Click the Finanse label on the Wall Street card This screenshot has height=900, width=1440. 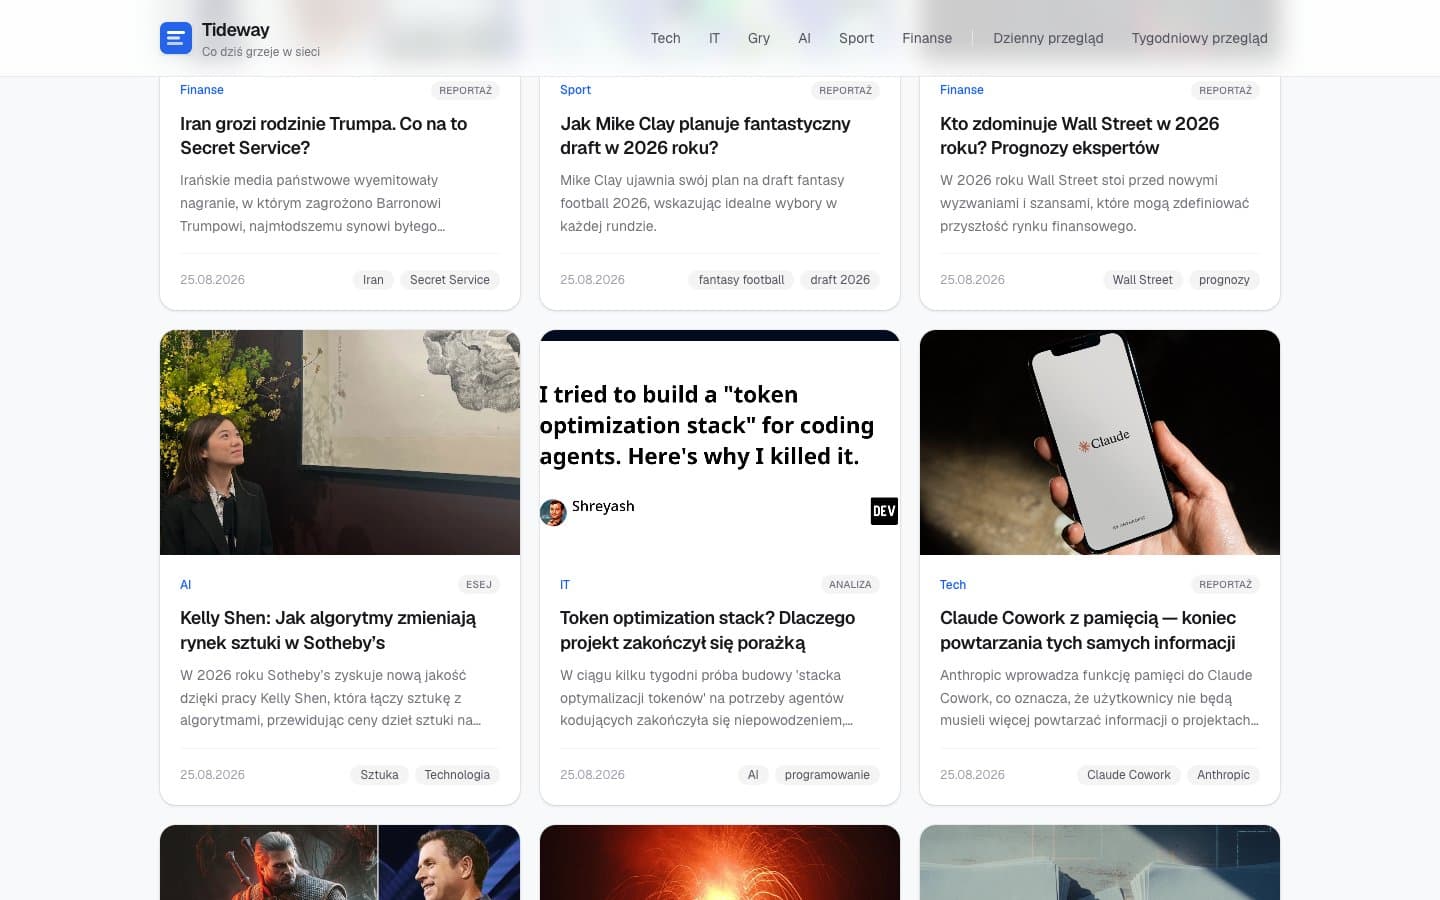[x=962, y=90]
